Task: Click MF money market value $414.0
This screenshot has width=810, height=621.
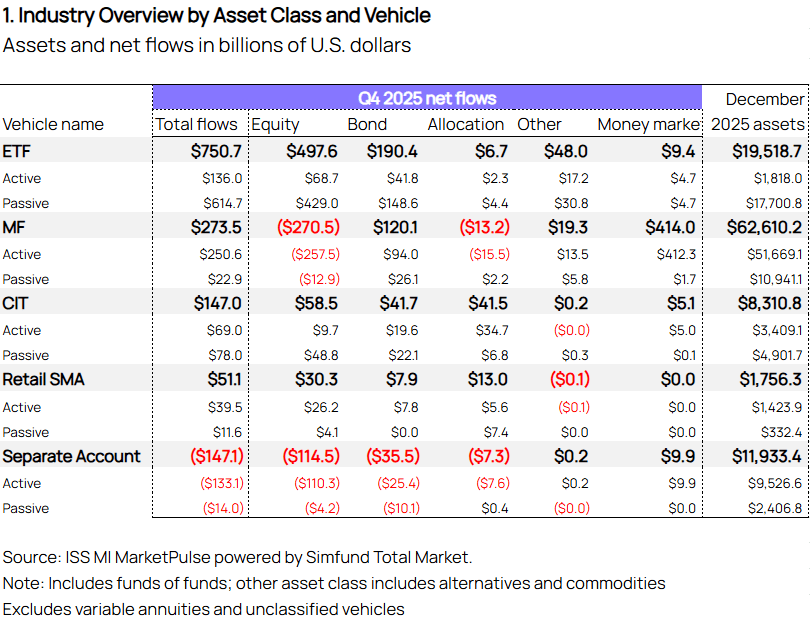Action: click(x=670, y=227)
